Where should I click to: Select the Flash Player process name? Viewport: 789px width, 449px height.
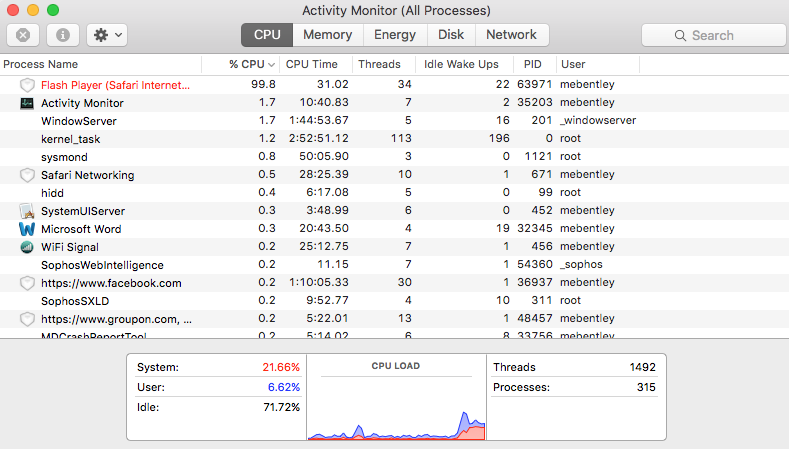tap(115, 85)
